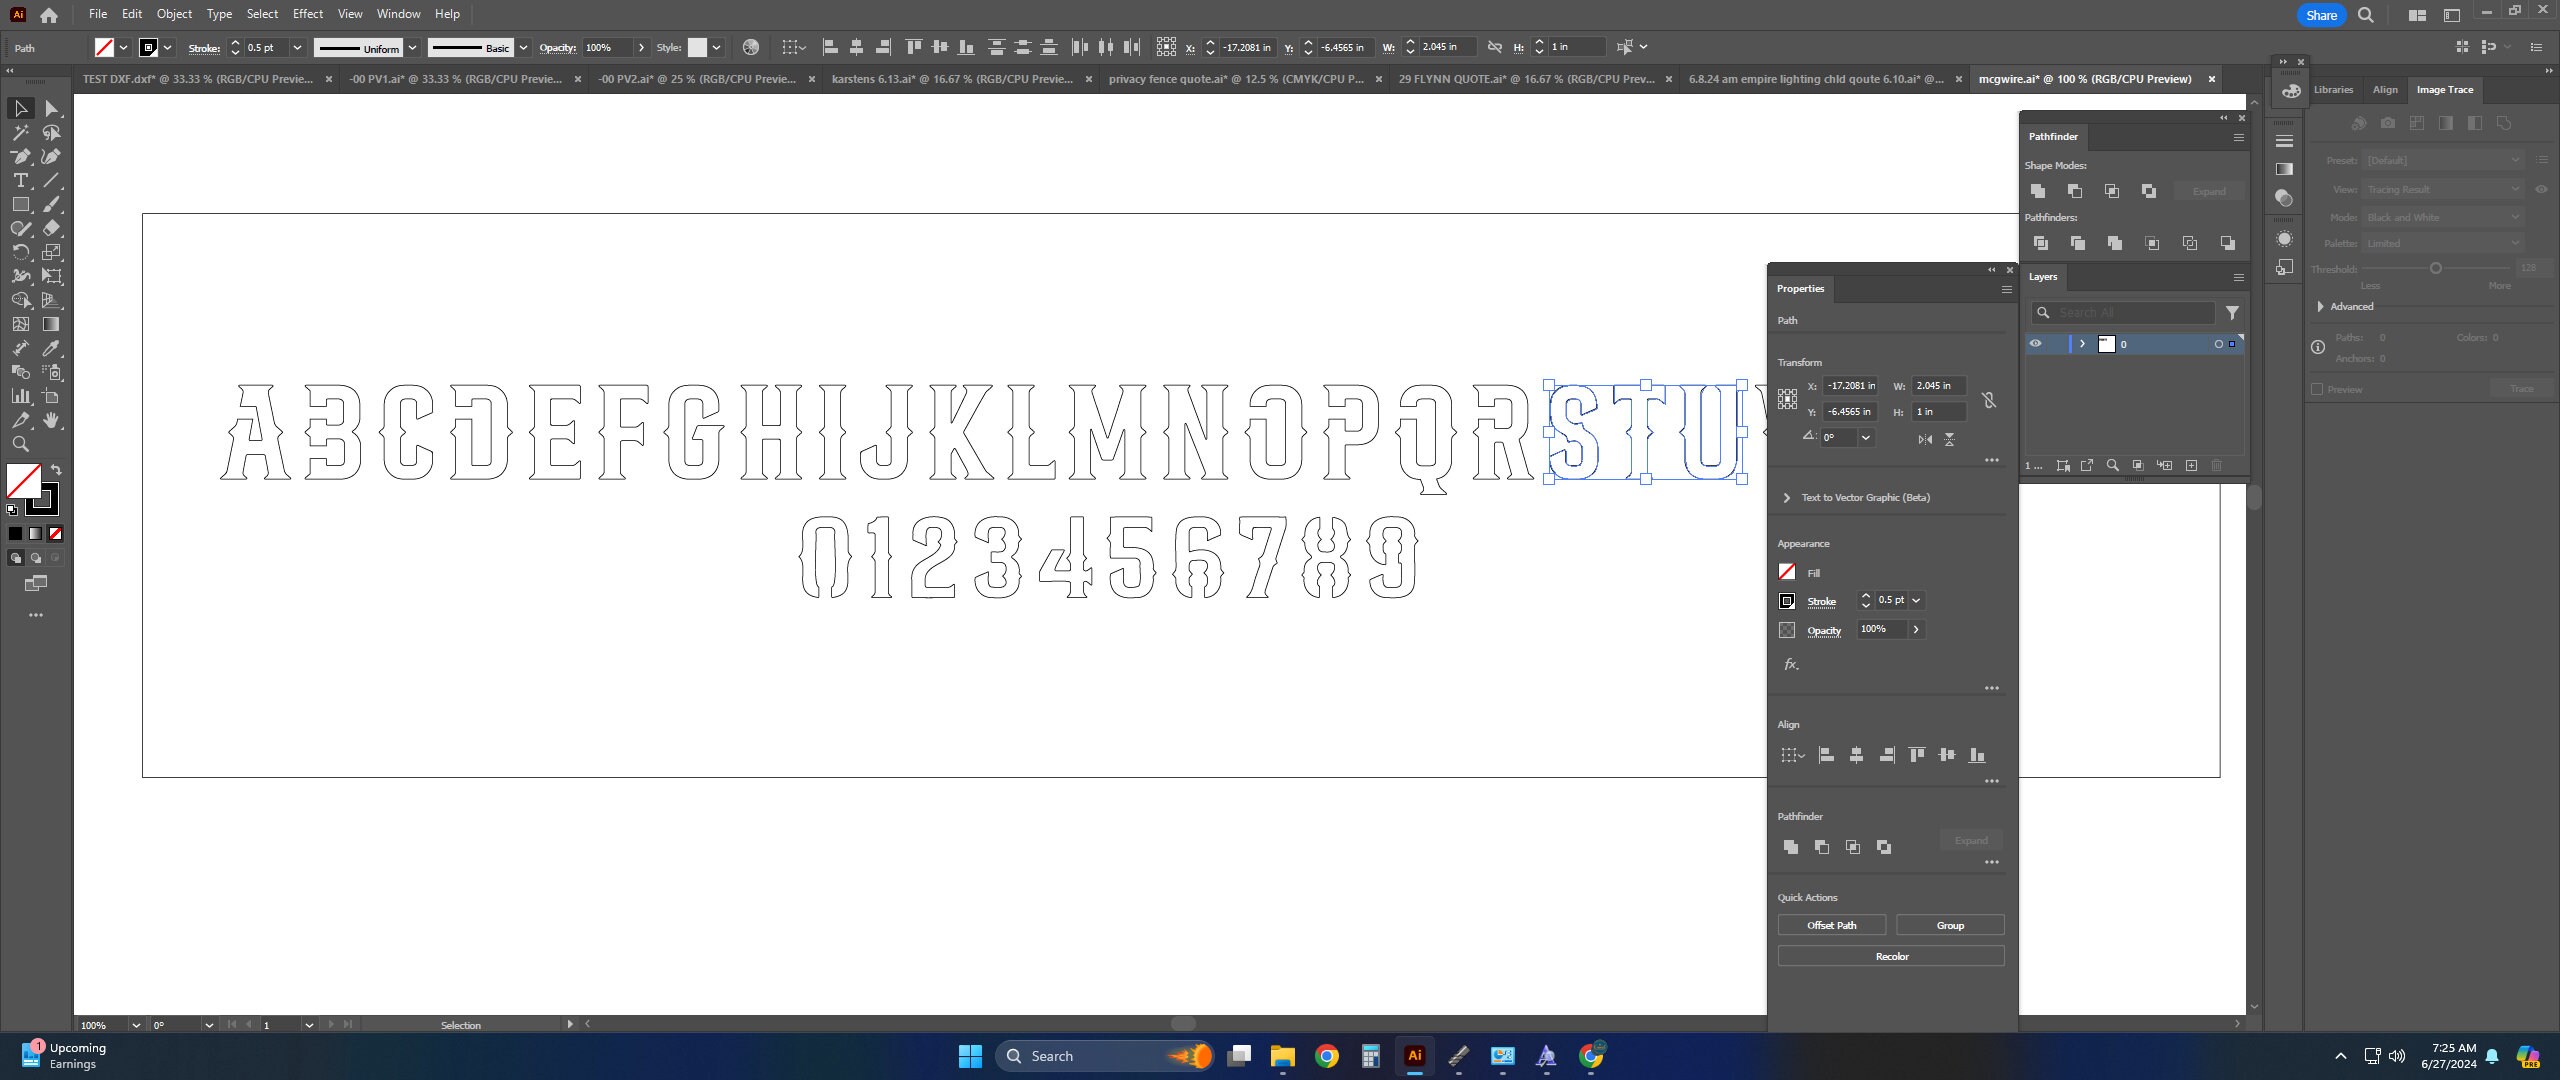Open the Object menu
The height and width of the screenshot is (1080, 2560).
(174, 13)
